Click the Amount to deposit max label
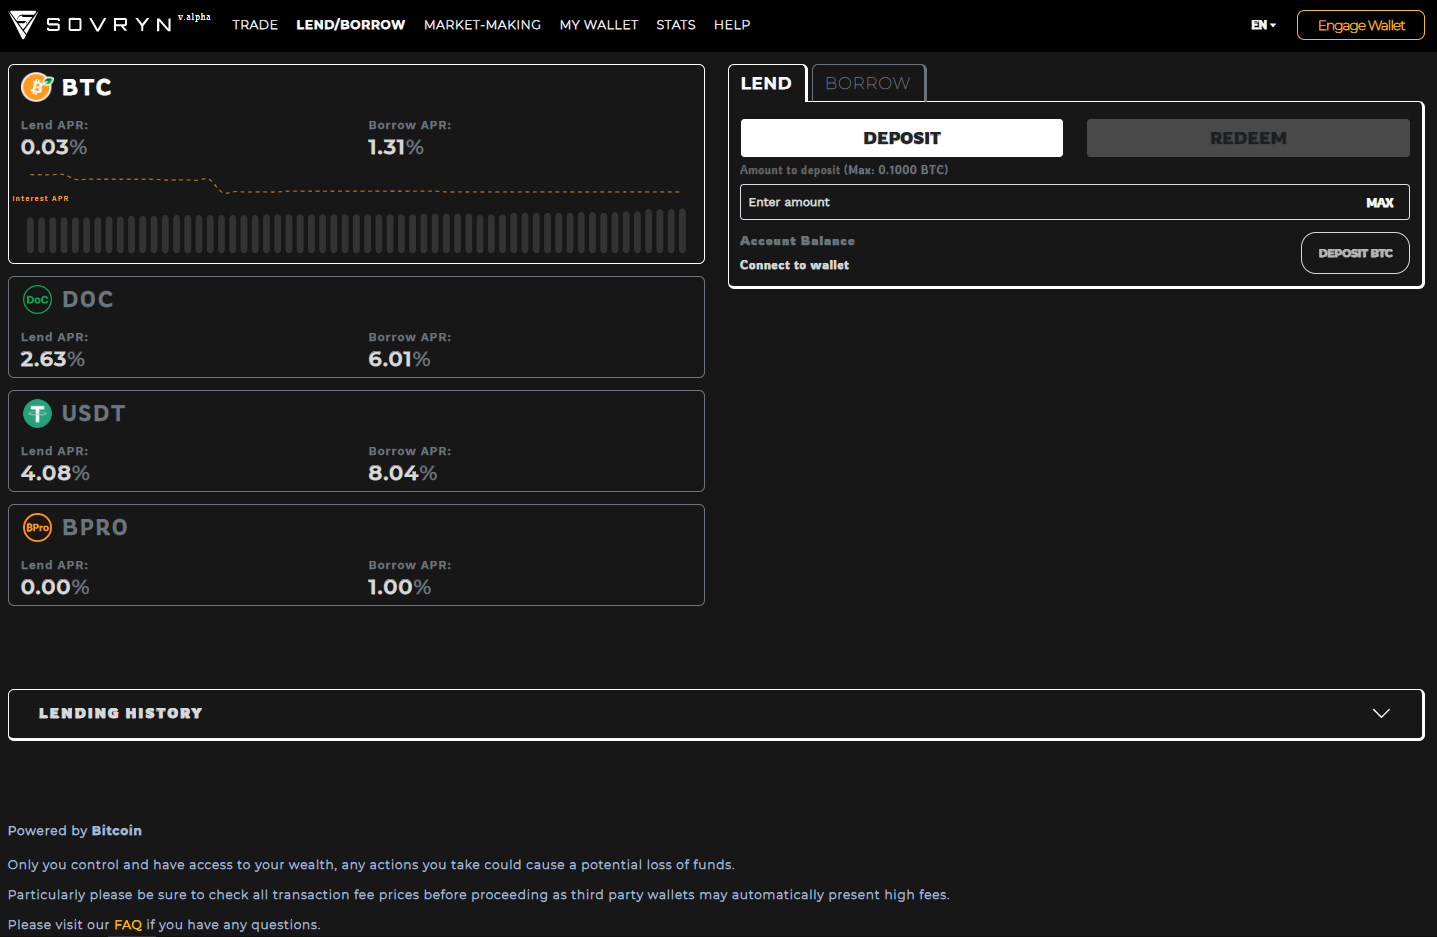The height and width of the screenshot is (937, 1437). (844, 170)
